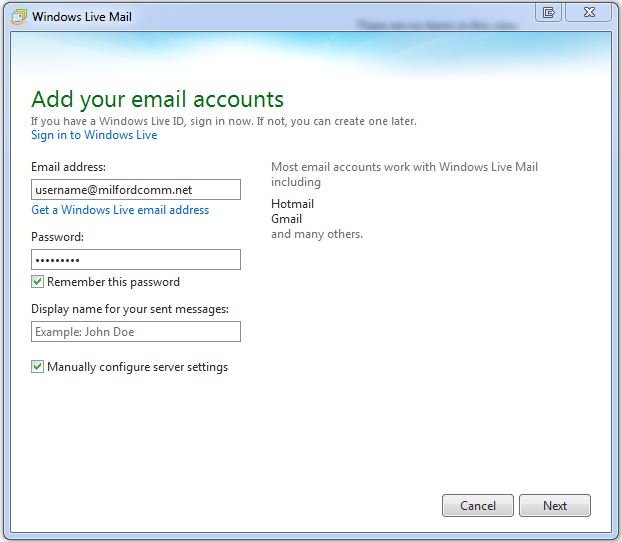The image size is (622, 542).
Task: Click the 'Add your email accounts' heading
Action: [x=157, y=99]
